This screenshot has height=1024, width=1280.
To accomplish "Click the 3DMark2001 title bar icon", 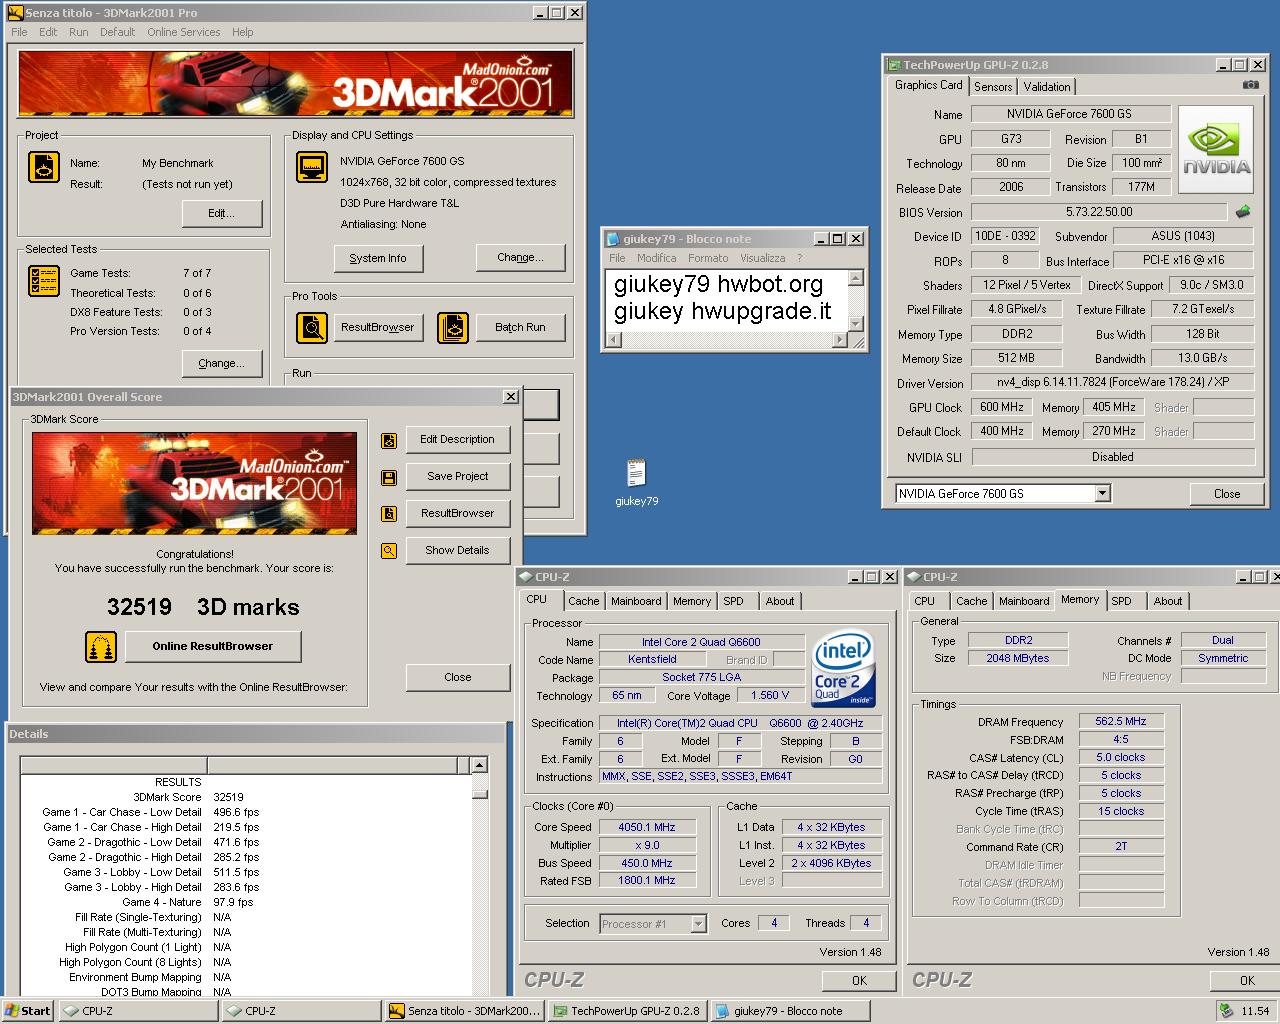I will (15, 13).
